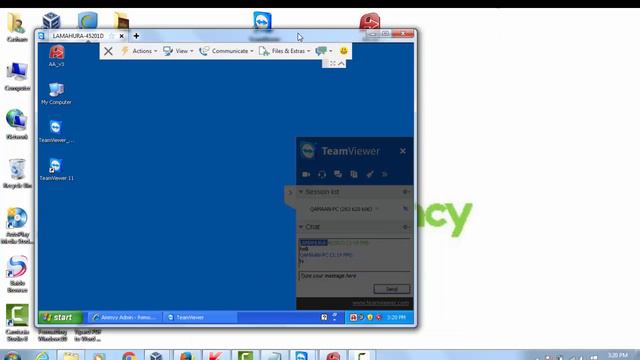Image resolution: width=640 pixels, height=360 pixels.
Task: Switch to the TeamViewer remote taskbar item
Action: click(200, 317)
